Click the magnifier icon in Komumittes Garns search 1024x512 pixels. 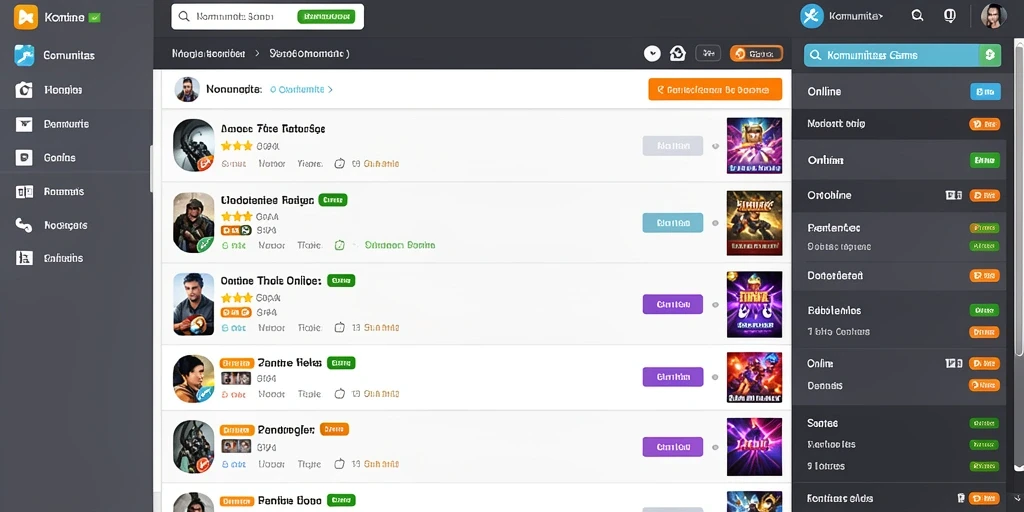(815, 56)
